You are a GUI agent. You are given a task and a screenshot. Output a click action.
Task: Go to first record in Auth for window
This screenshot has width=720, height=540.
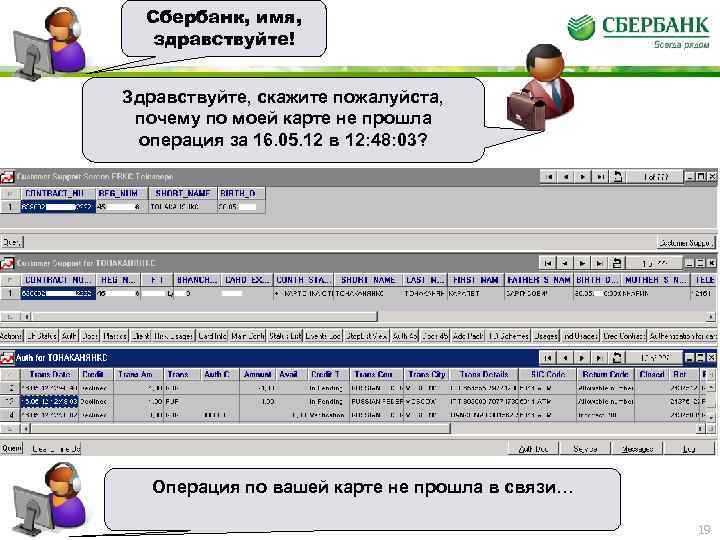(548, 357)
